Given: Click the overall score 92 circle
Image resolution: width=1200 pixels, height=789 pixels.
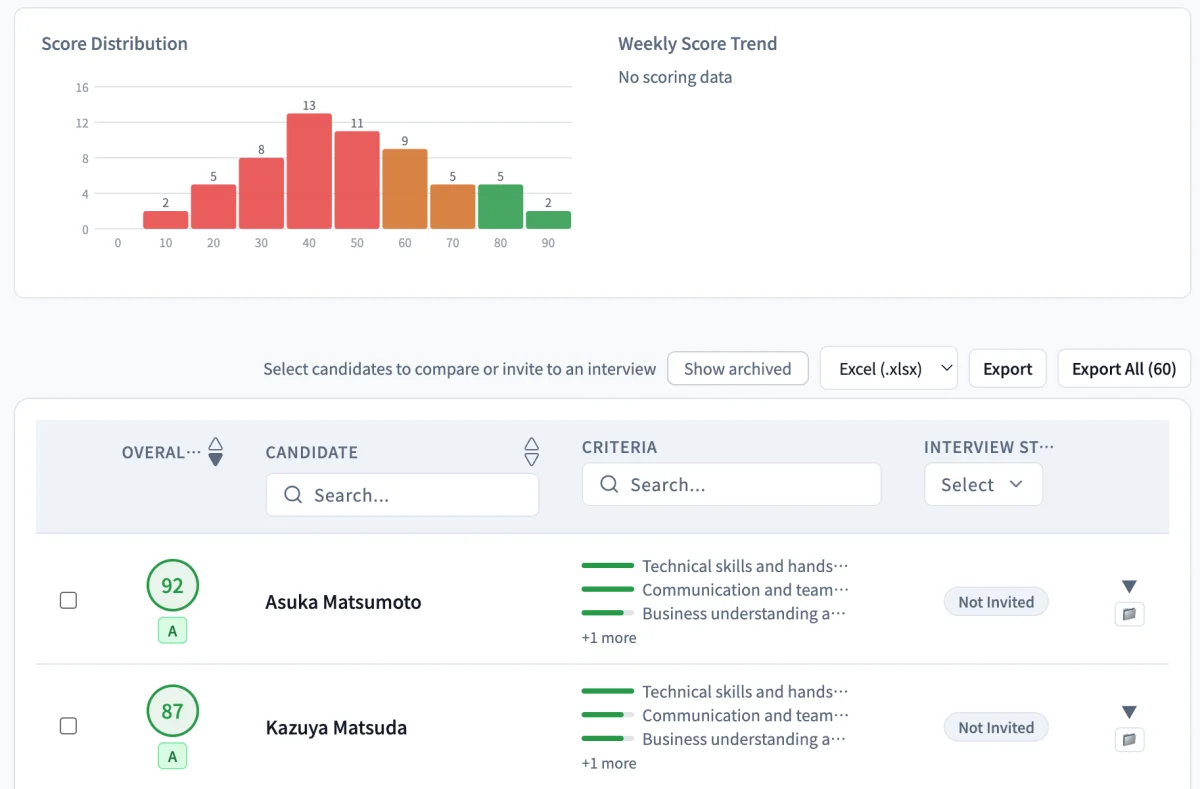Looking at the screenshot, I should point(173,586).
